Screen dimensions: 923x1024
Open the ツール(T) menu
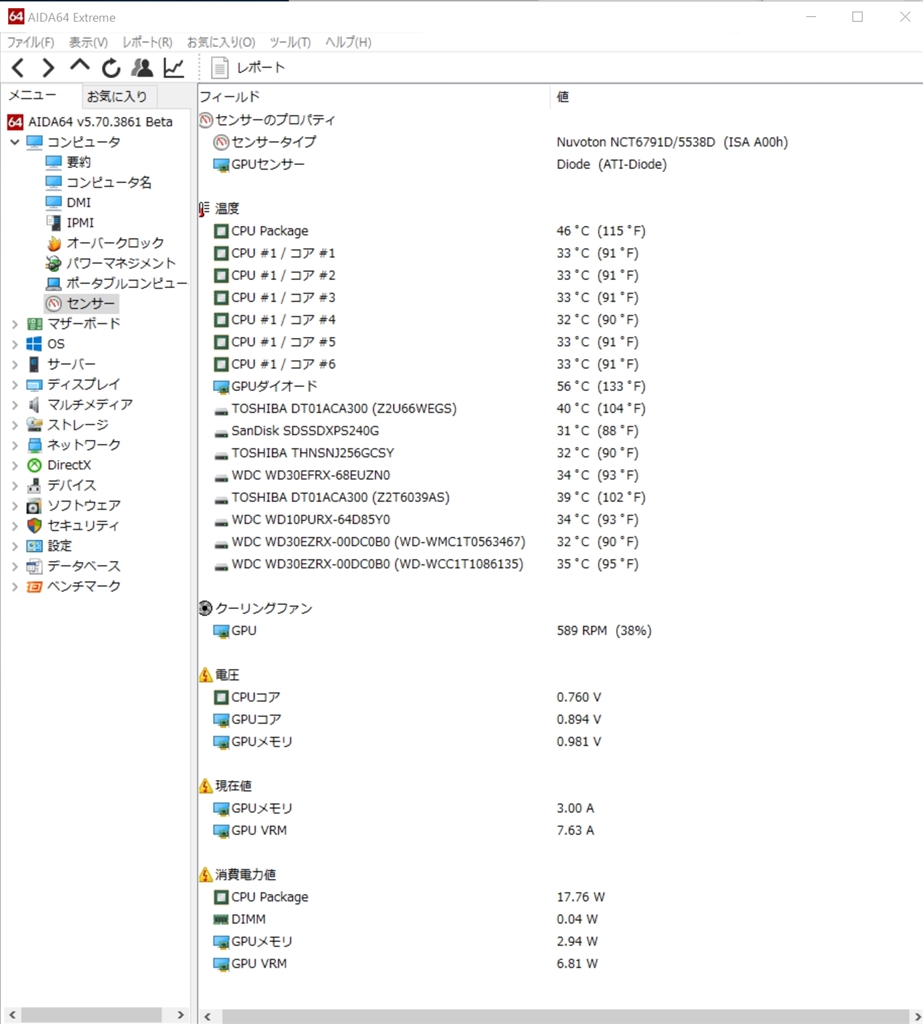click(290, 42)
